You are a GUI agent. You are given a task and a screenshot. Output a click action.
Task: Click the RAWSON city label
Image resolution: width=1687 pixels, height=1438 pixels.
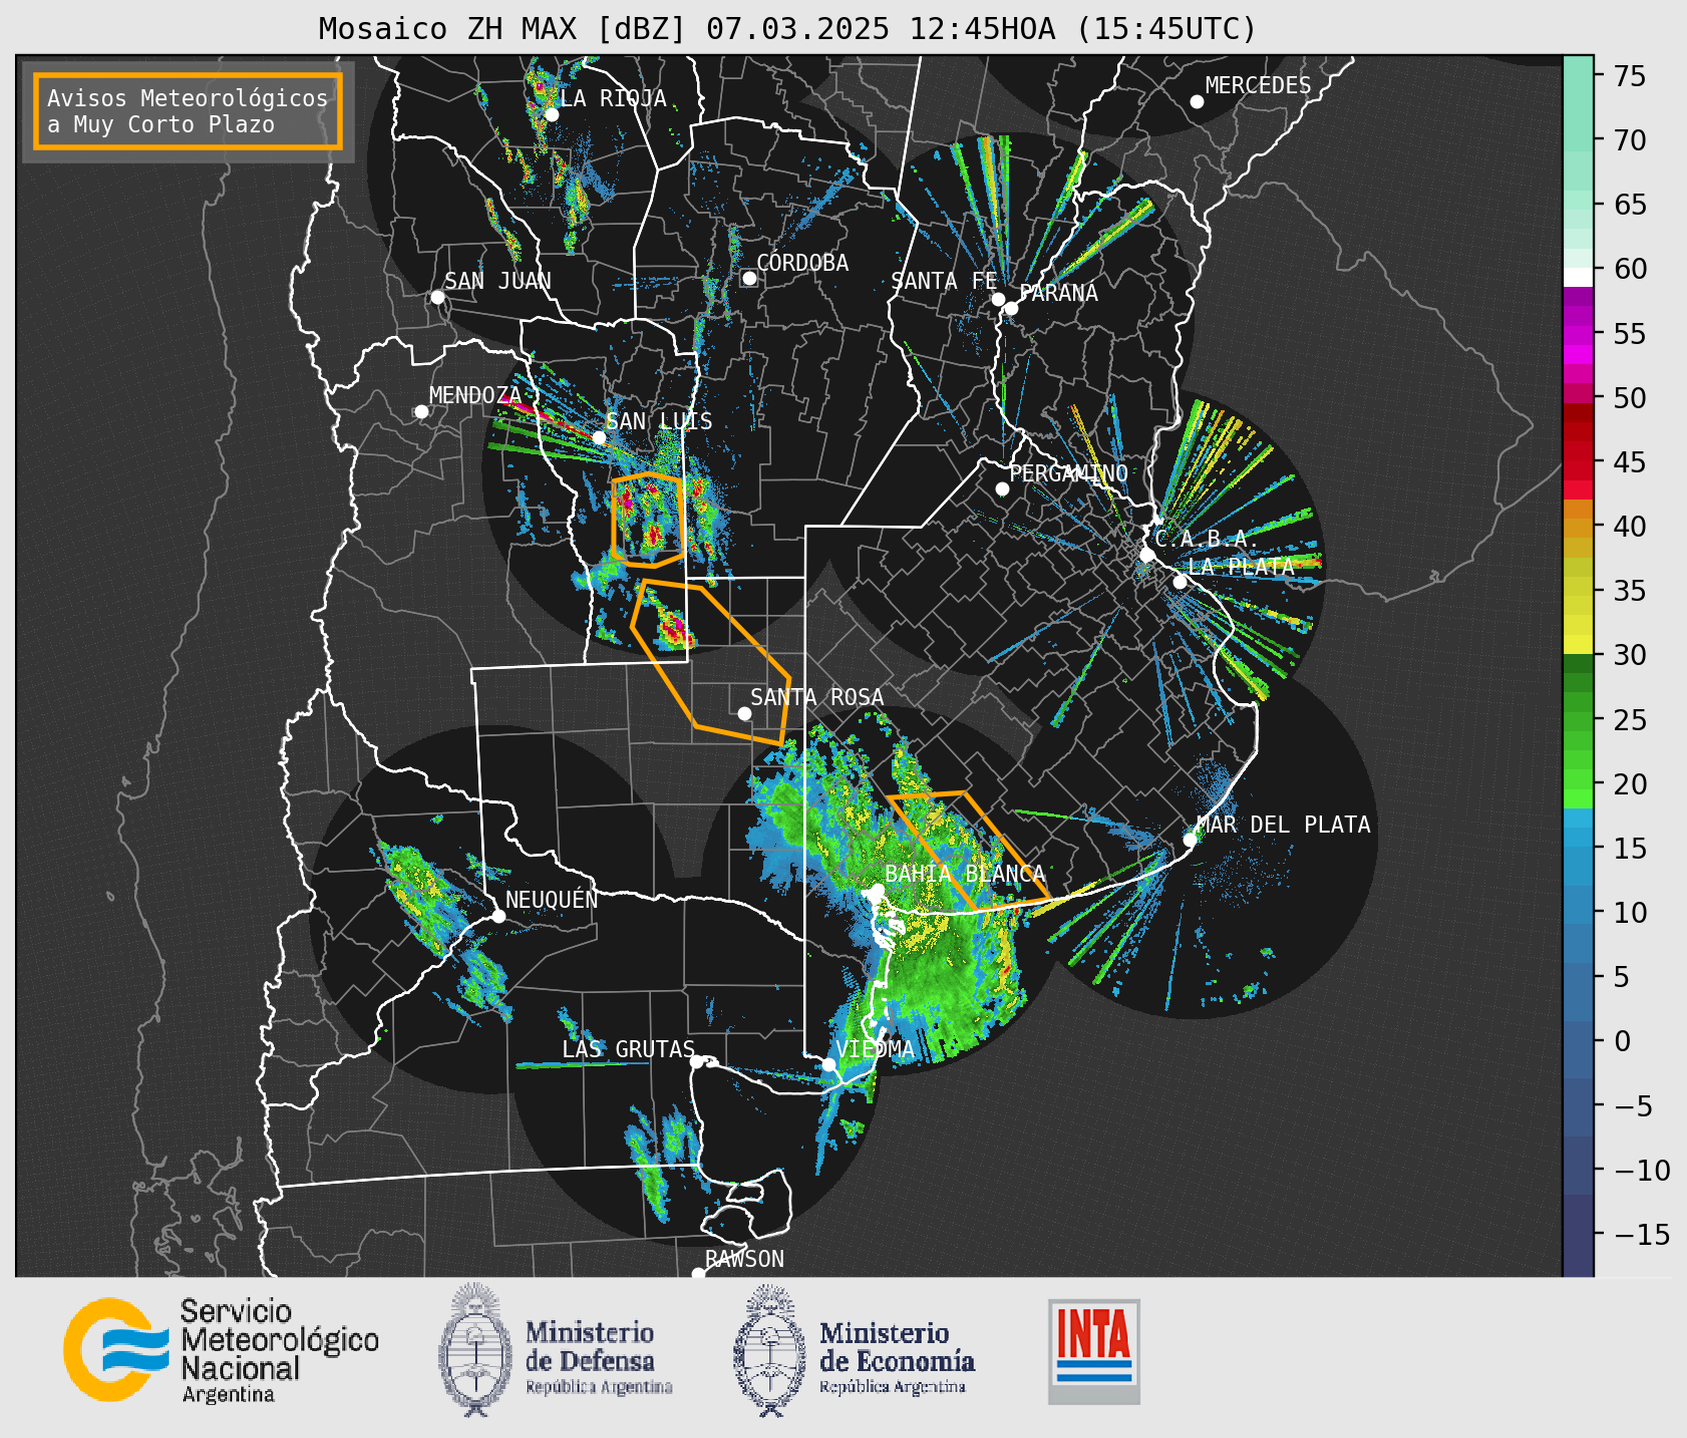(x=744, y=1259)
